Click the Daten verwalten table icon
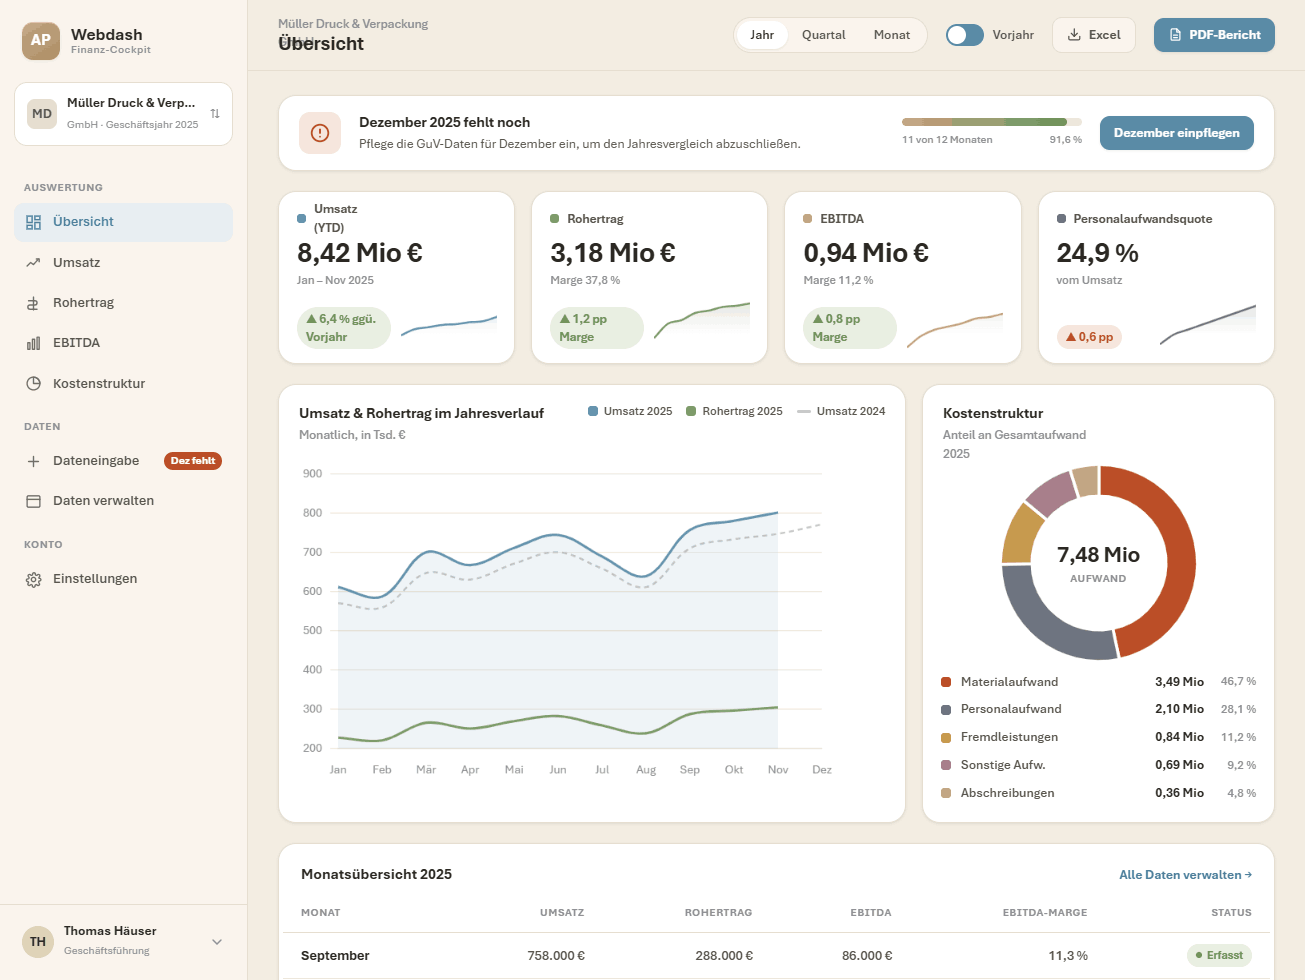This screenshot has width=1305, height=980. click(33, 501)
